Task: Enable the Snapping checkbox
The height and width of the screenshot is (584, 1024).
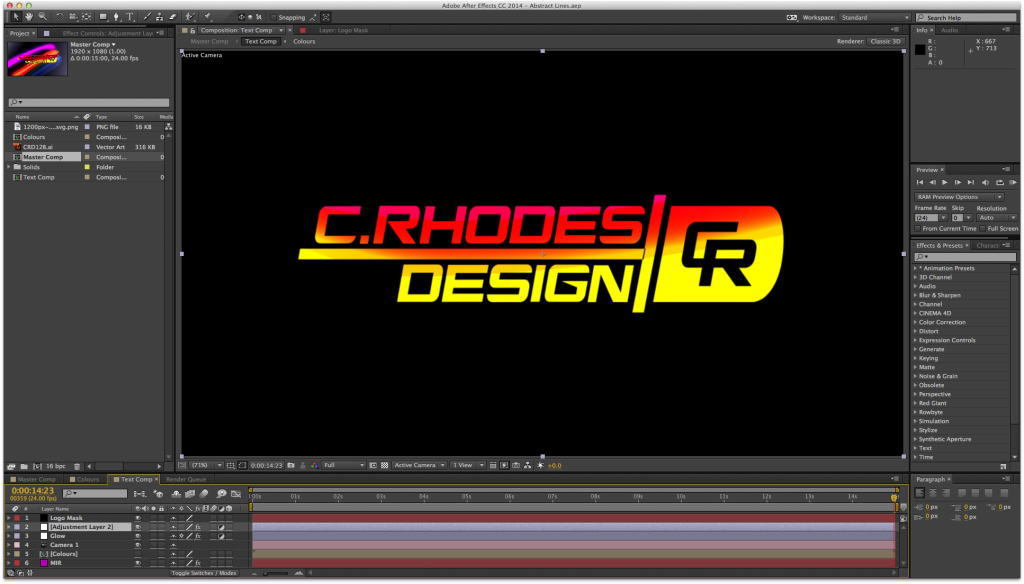Action: tap(274, 18)
